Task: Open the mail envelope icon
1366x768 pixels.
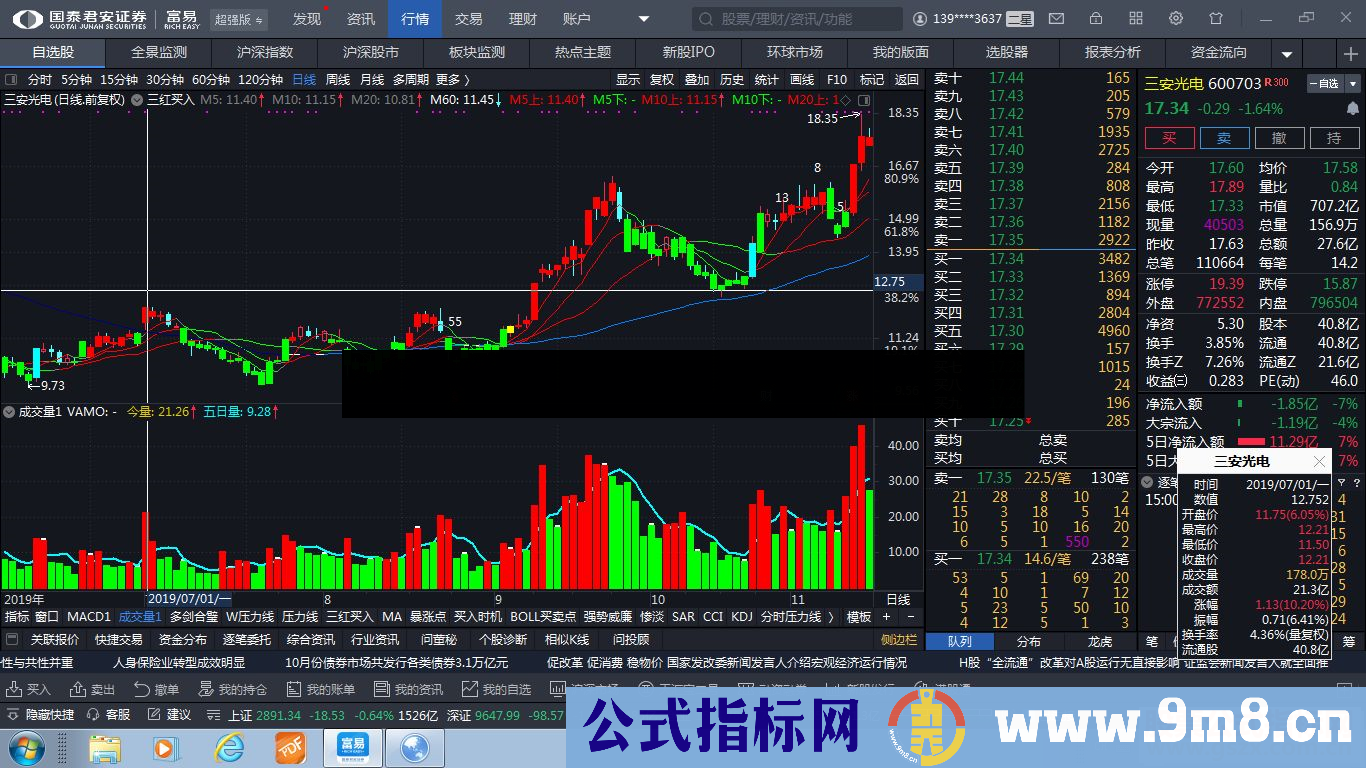Action: click(1055, 18)
